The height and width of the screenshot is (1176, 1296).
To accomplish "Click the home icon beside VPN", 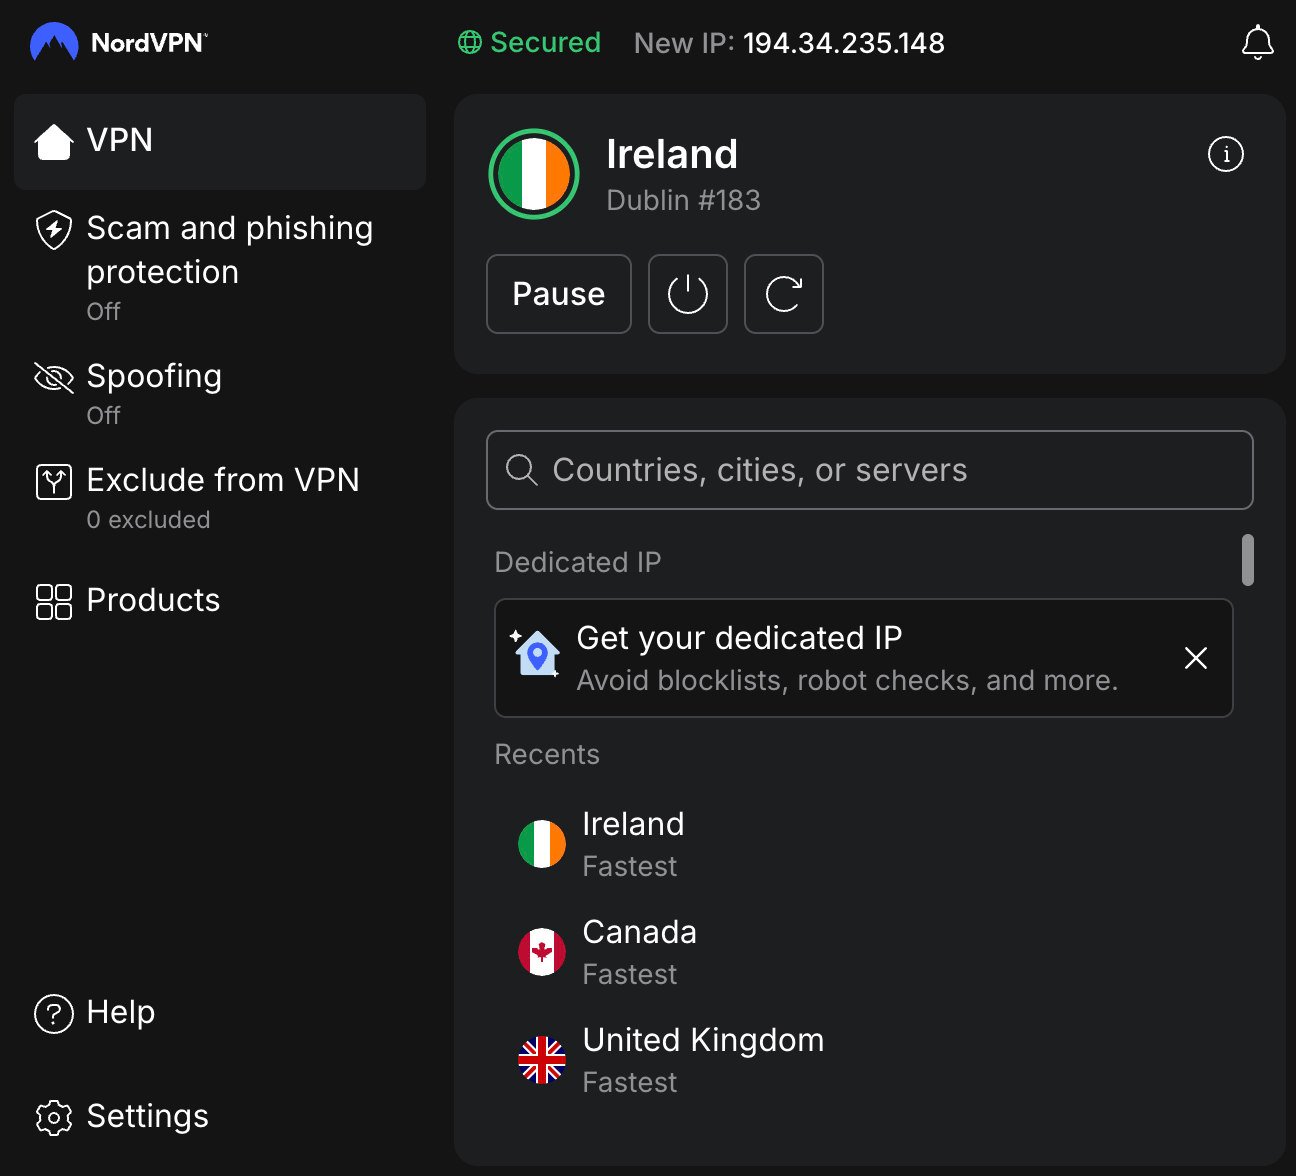I will click(54, 141).
